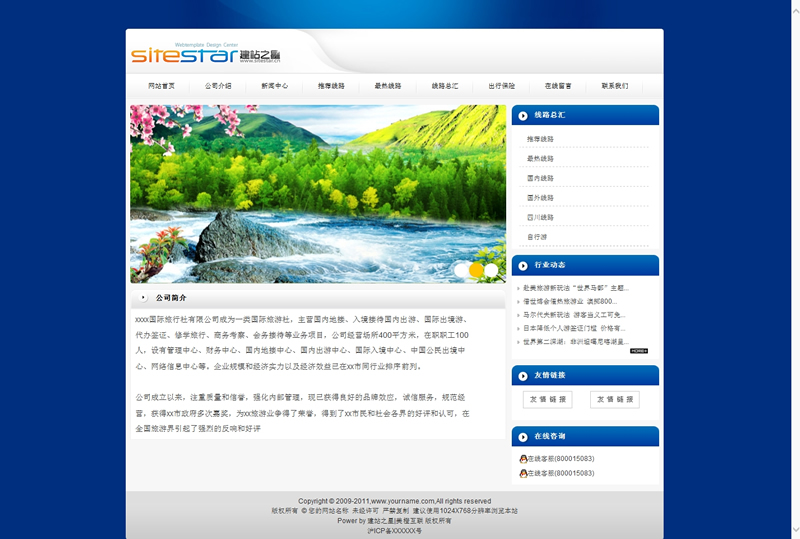
Task: Click the arrow icon beside 行业动态 header
Action: [x=523, y=265]
